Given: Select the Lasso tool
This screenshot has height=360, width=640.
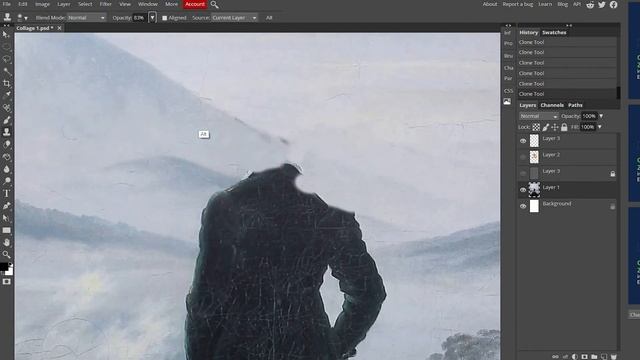Looking at the screenshot, I should [6, 59].
